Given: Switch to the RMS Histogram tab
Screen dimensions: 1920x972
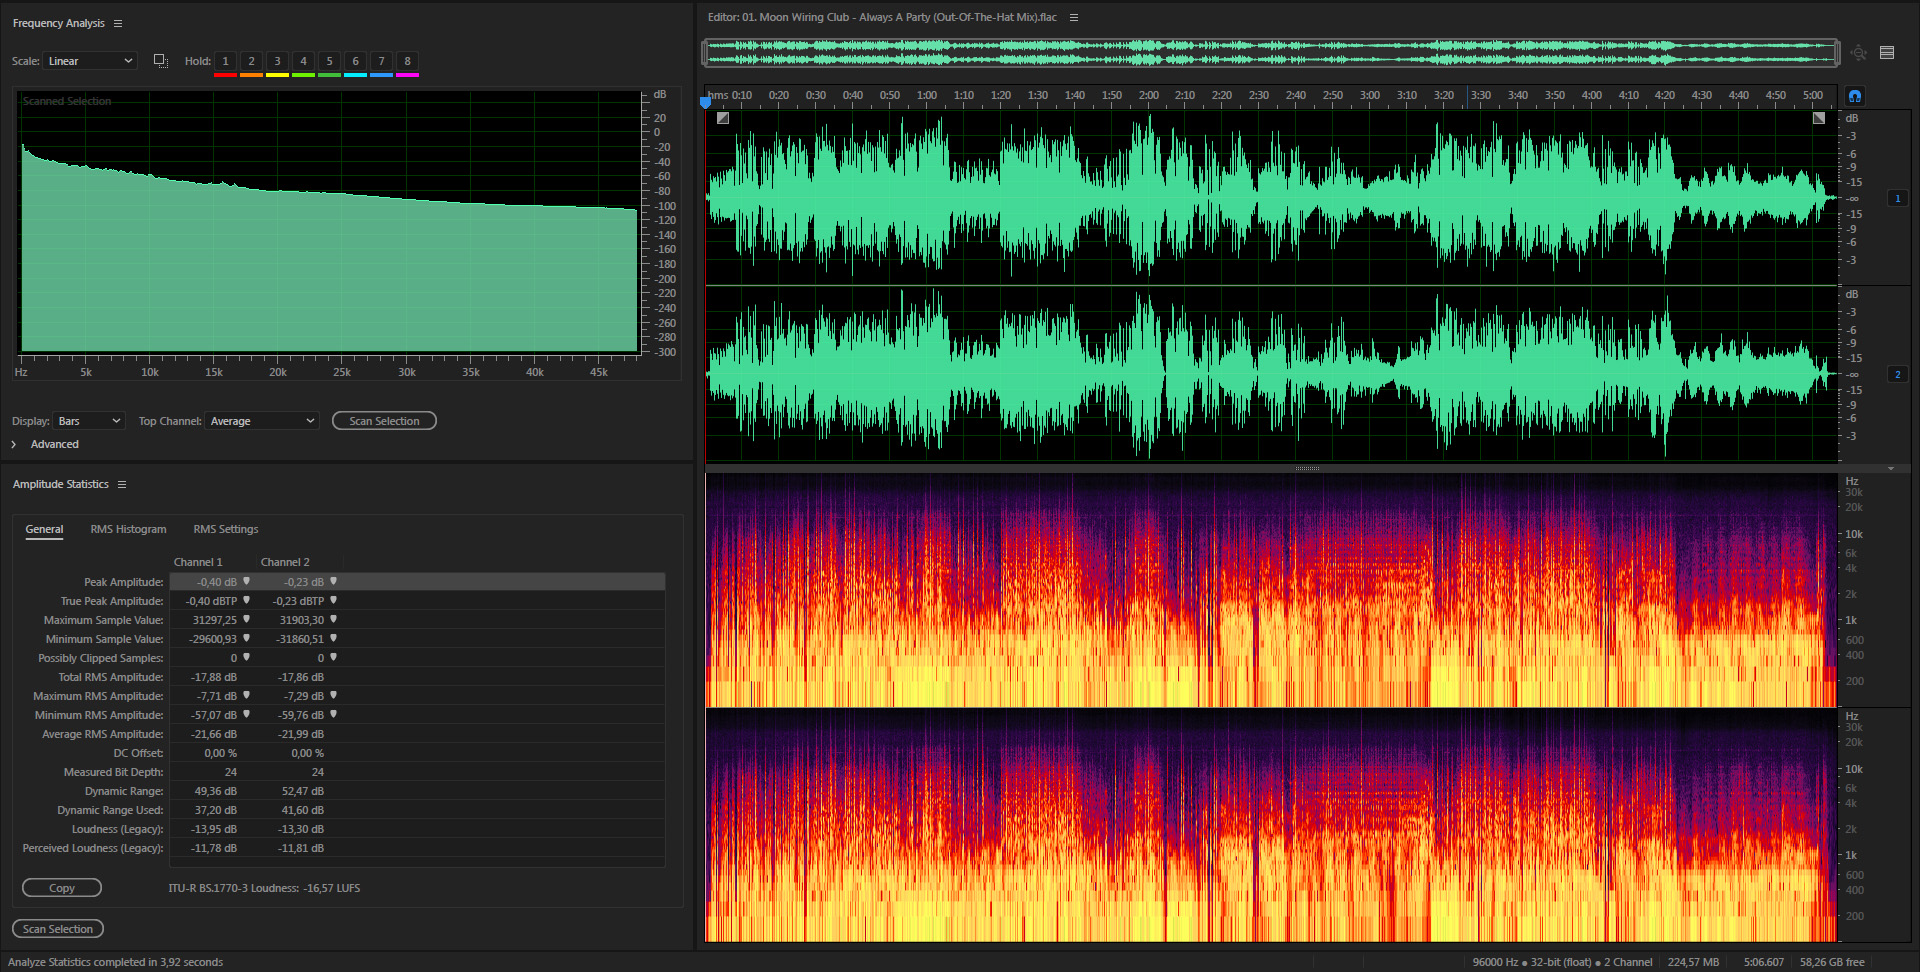Looking at the screenshot, I should pos(128,529).
